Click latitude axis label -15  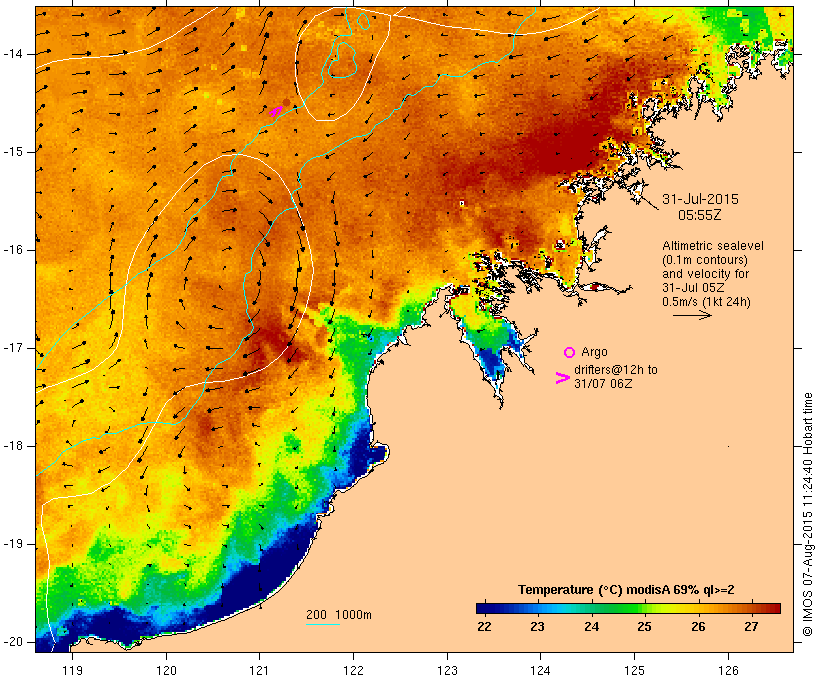(x=13, y=152)
